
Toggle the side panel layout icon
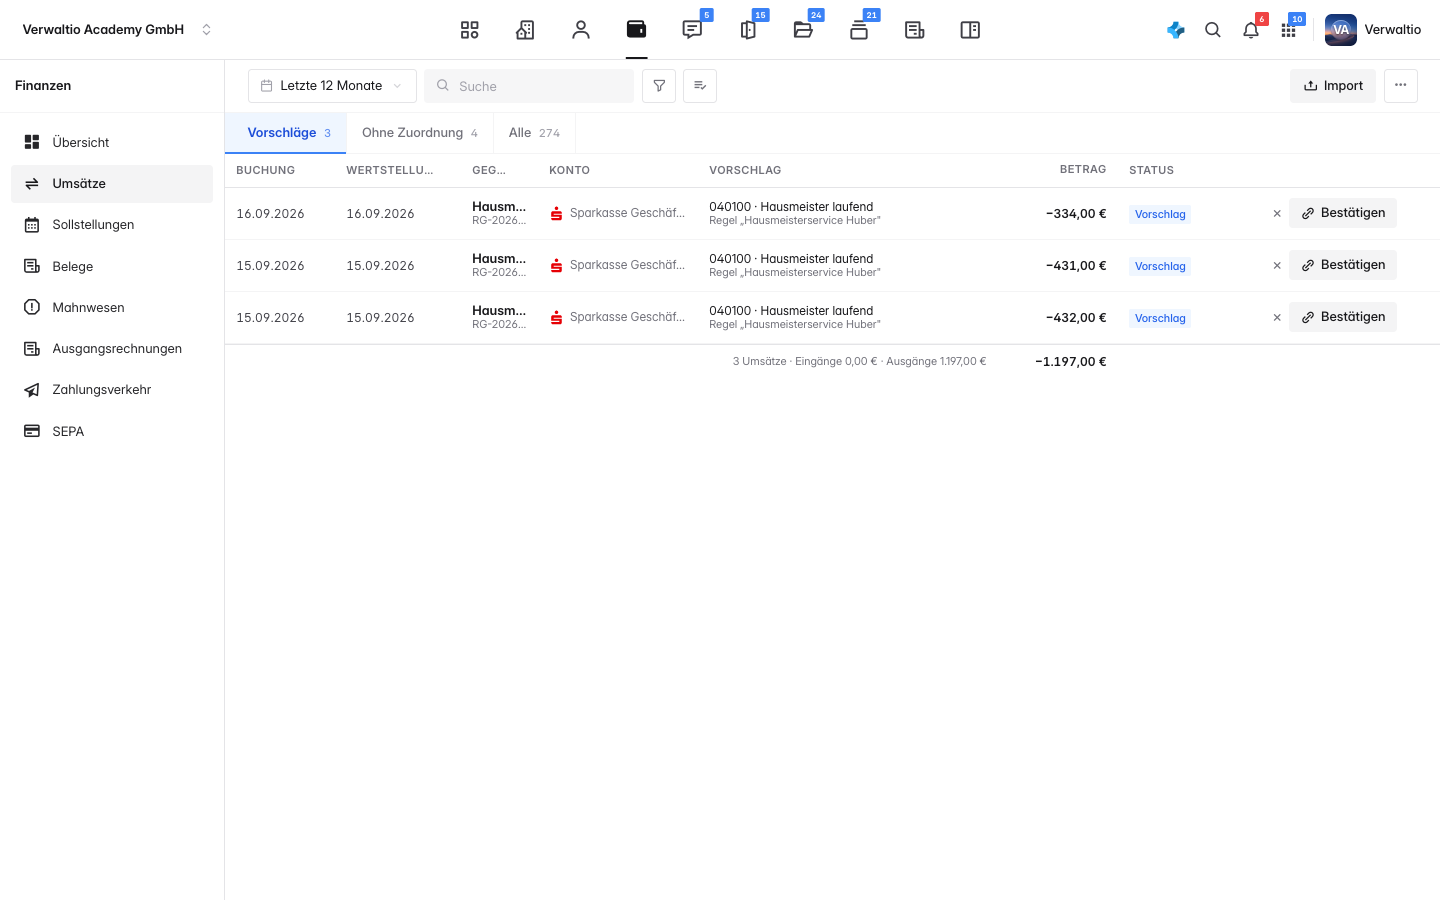(970, 30)
